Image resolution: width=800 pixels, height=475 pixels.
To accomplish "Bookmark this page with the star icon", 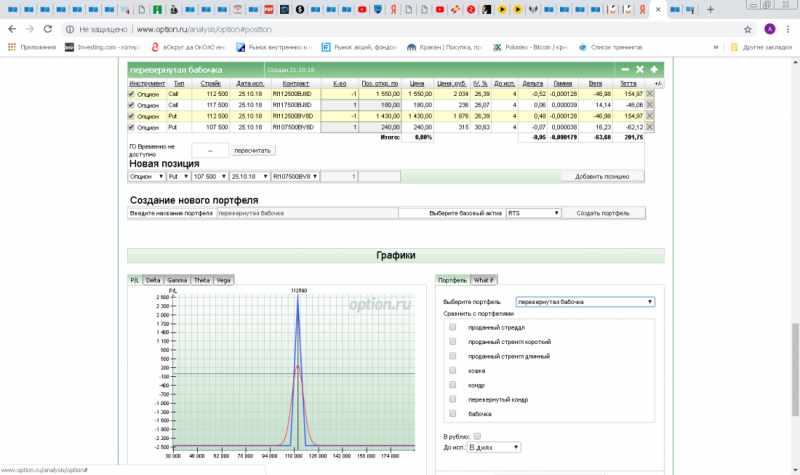I will tap(747, 30).
